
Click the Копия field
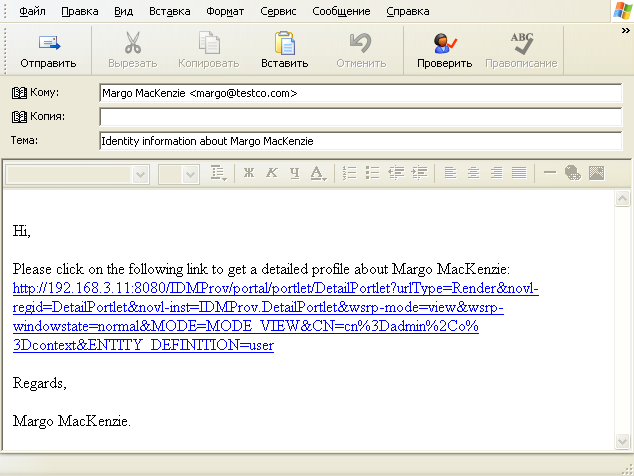pos(360,117)
